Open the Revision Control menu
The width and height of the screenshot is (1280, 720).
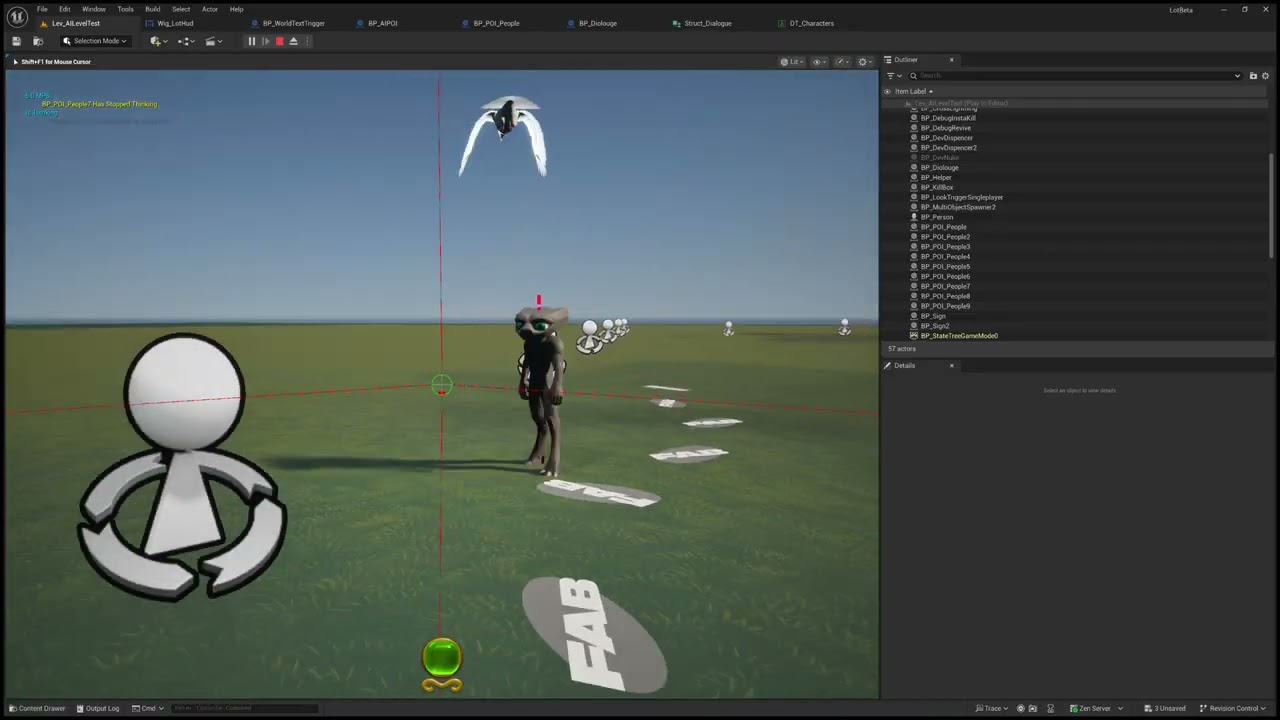(x=1235, y=708)
